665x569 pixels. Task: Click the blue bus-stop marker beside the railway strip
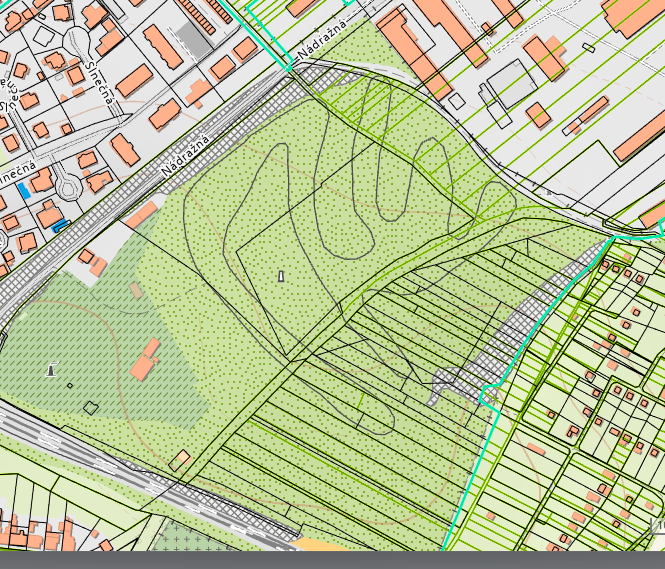pyautogui.click(x=60, y=226)
